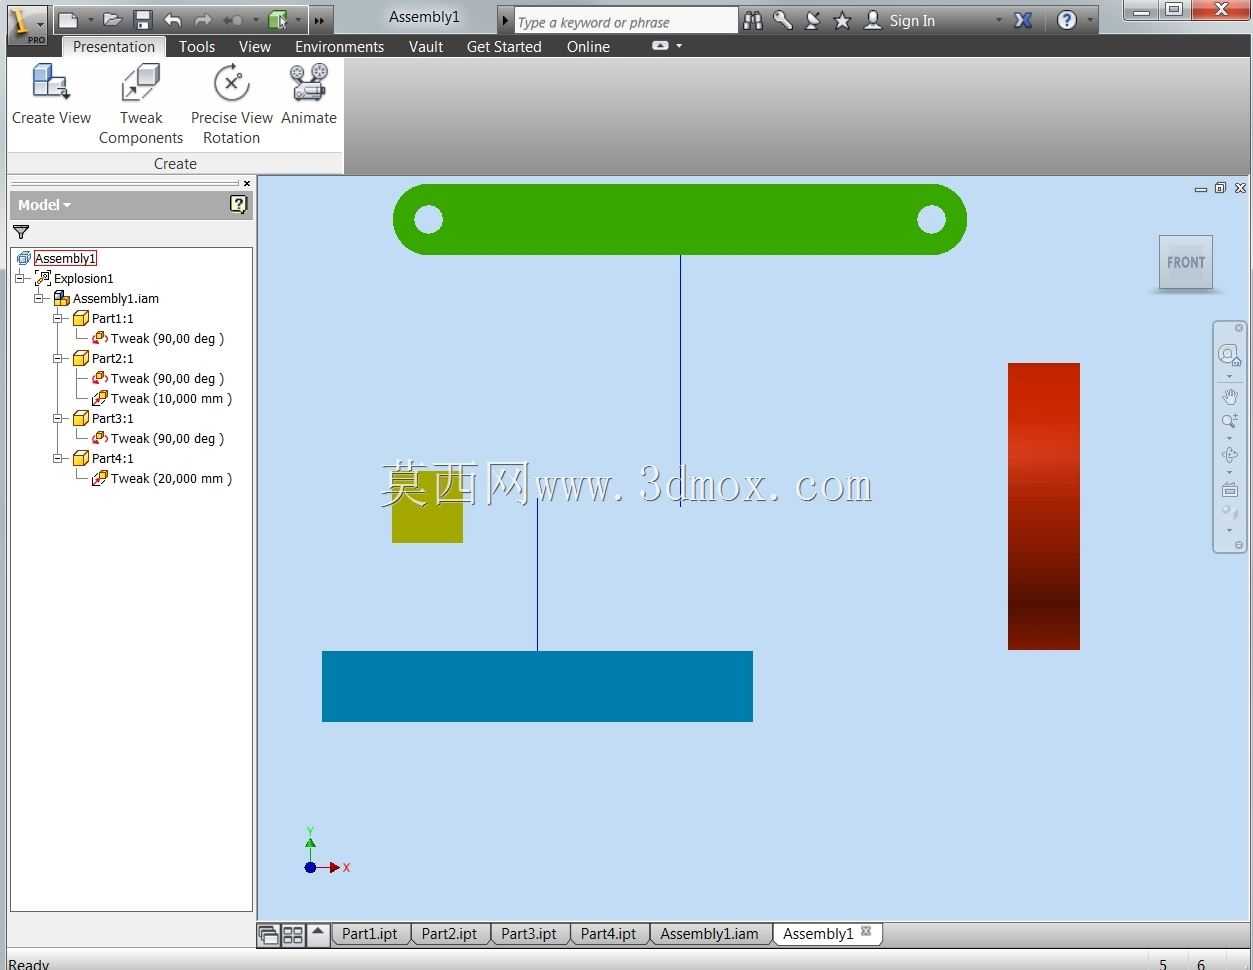Click the Look At icon in navigation bar
Image resolution: width=1253 pixels, height=970 pixels.
1229,490
